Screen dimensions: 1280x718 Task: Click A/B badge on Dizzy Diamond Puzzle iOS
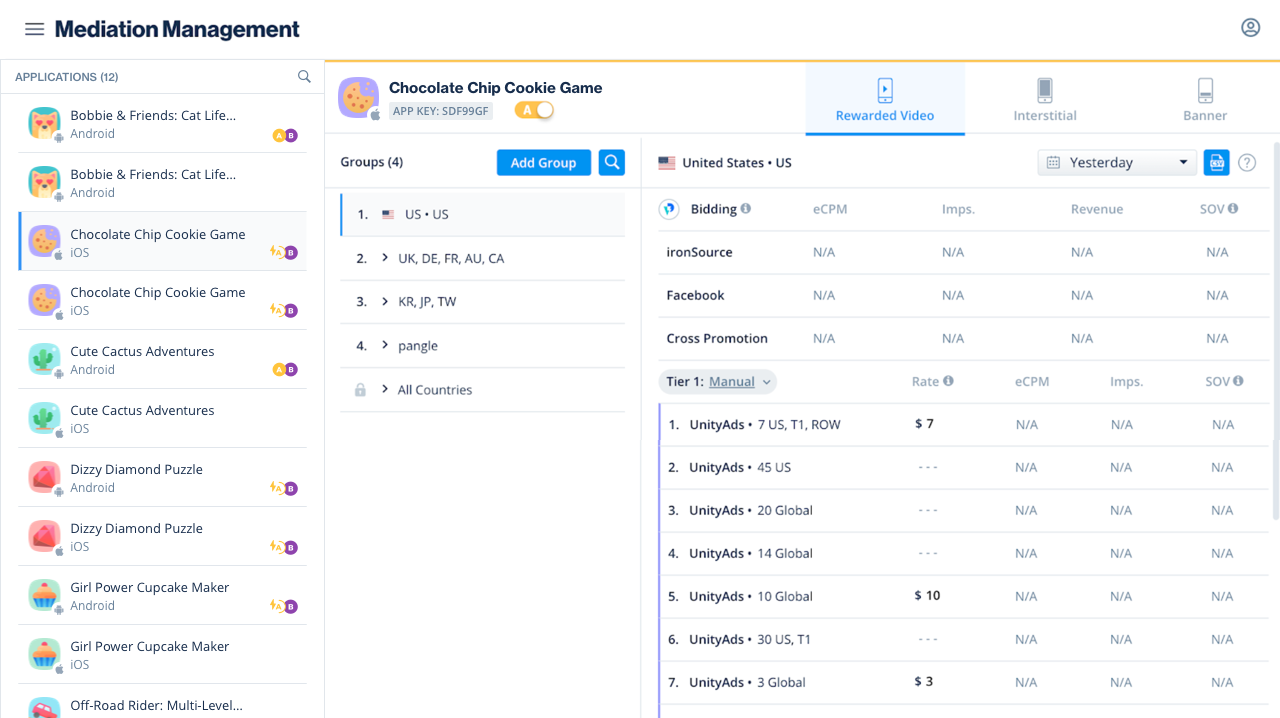click(284, 548)
